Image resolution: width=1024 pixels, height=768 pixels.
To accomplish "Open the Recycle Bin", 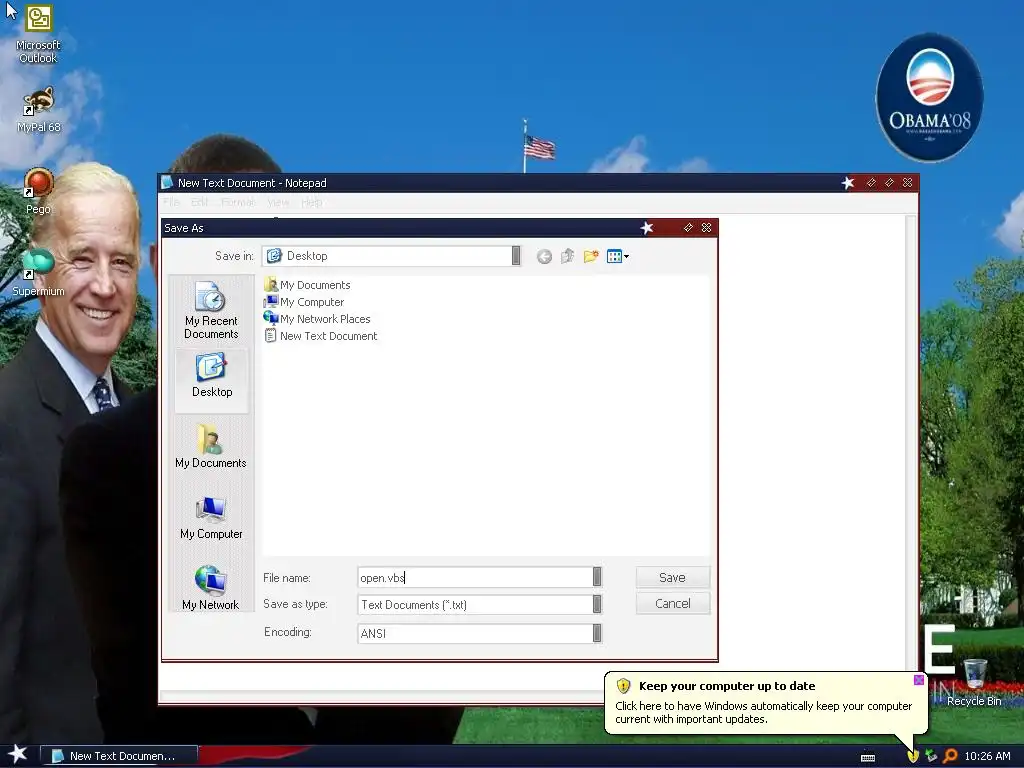I will click(974, 682).
